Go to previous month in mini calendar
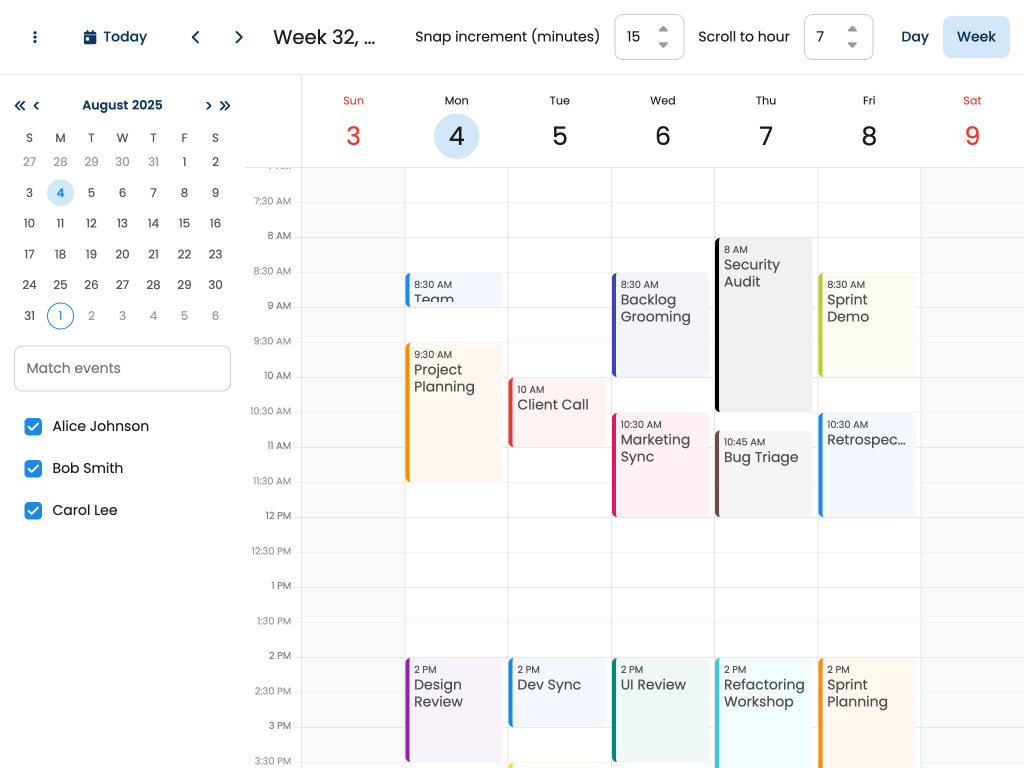 (x=37, y=105)
